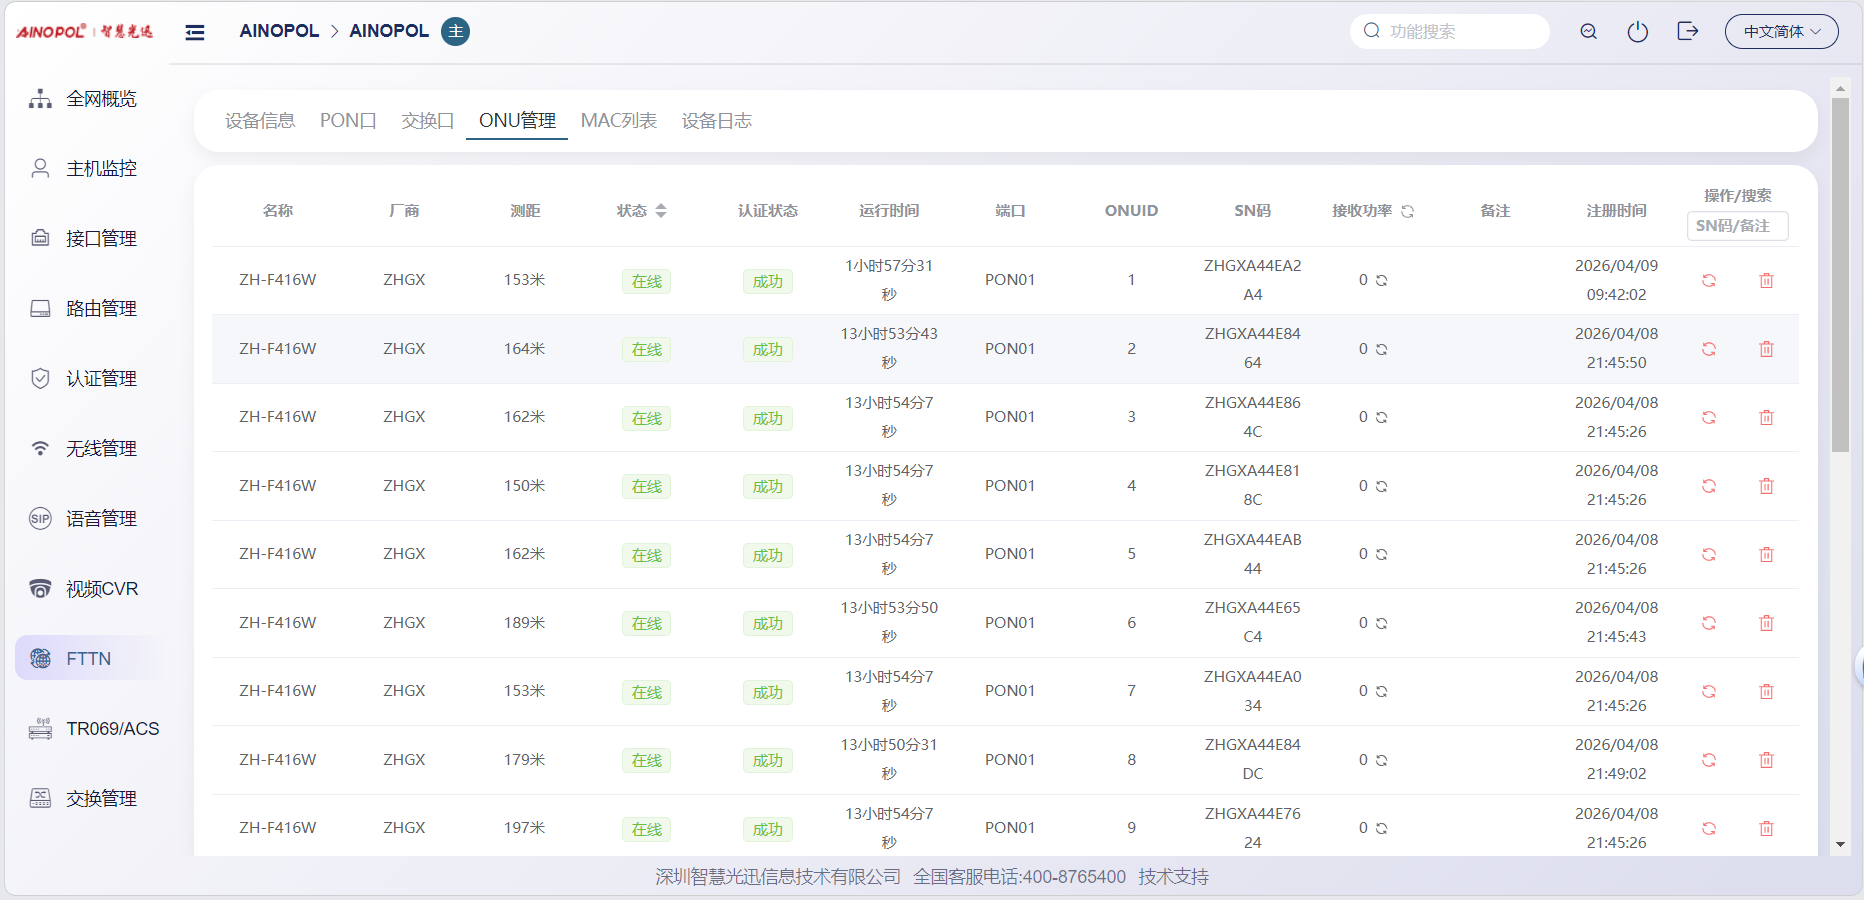Switch to the PON口 tab

click(348, 121)
